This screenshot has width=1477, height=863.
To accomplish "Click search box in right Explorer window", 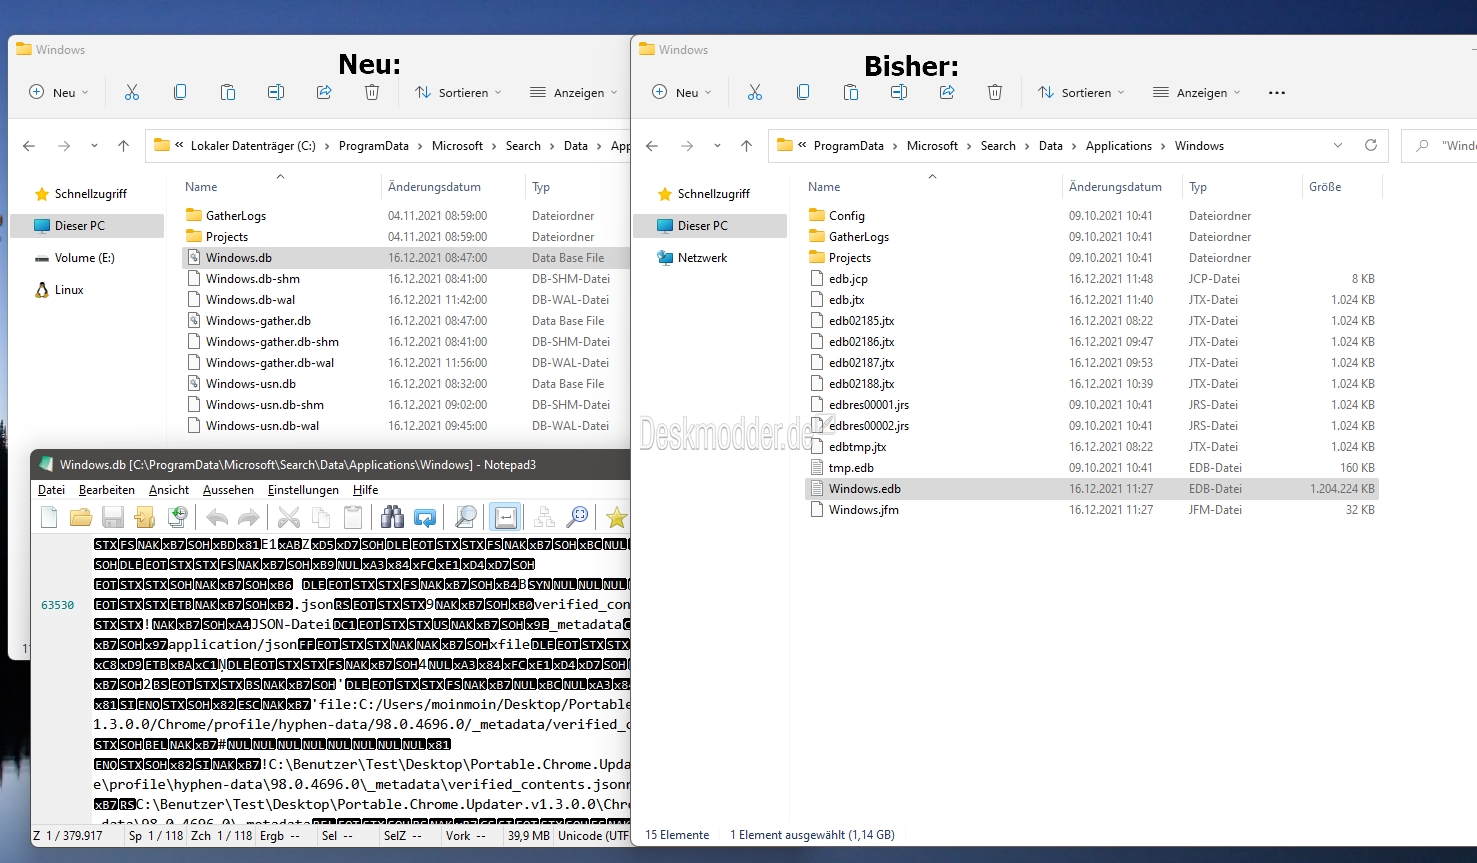I will coord(1441,146).
